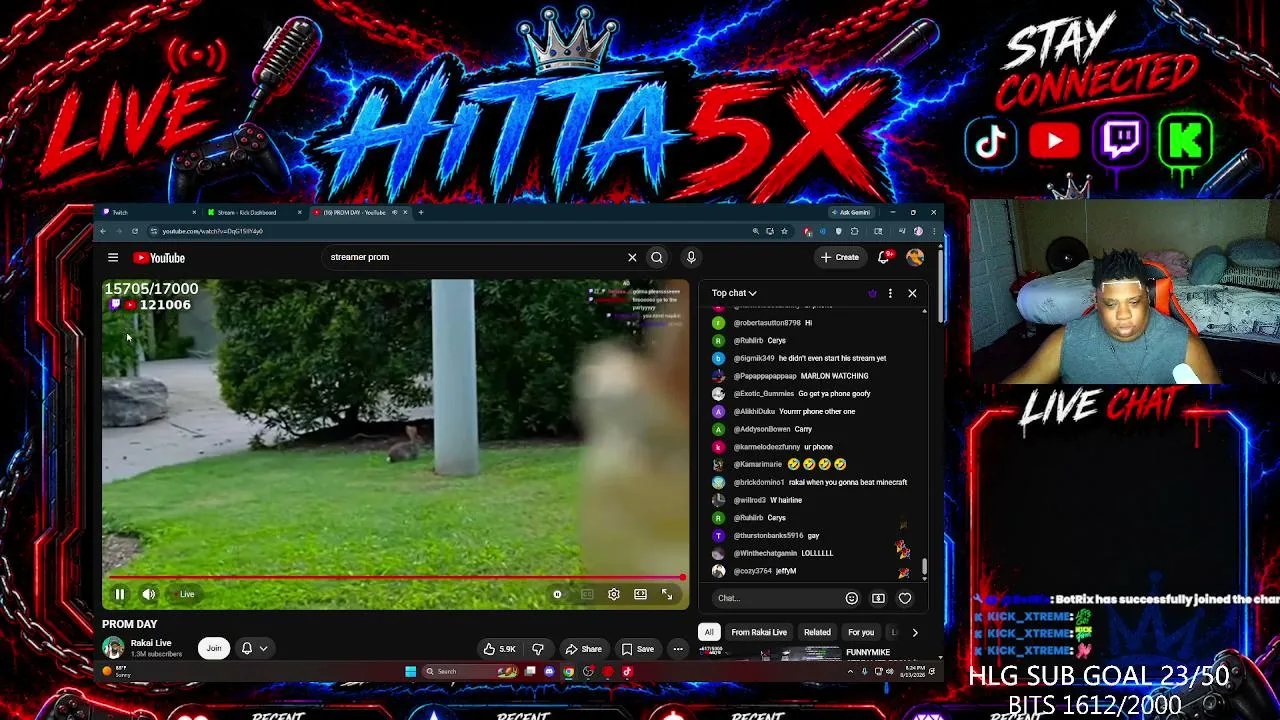1280x720 pixels.
Task: Open more actions for the video
Action: click(678, 649)
